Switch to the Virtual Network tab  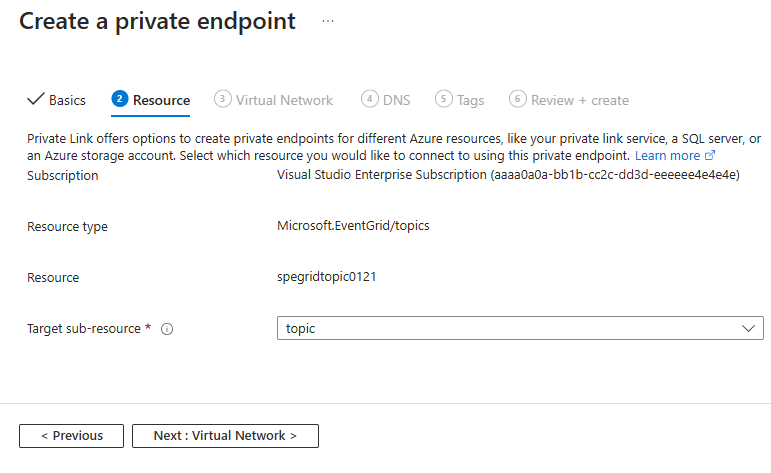click(x=284, y=100)
